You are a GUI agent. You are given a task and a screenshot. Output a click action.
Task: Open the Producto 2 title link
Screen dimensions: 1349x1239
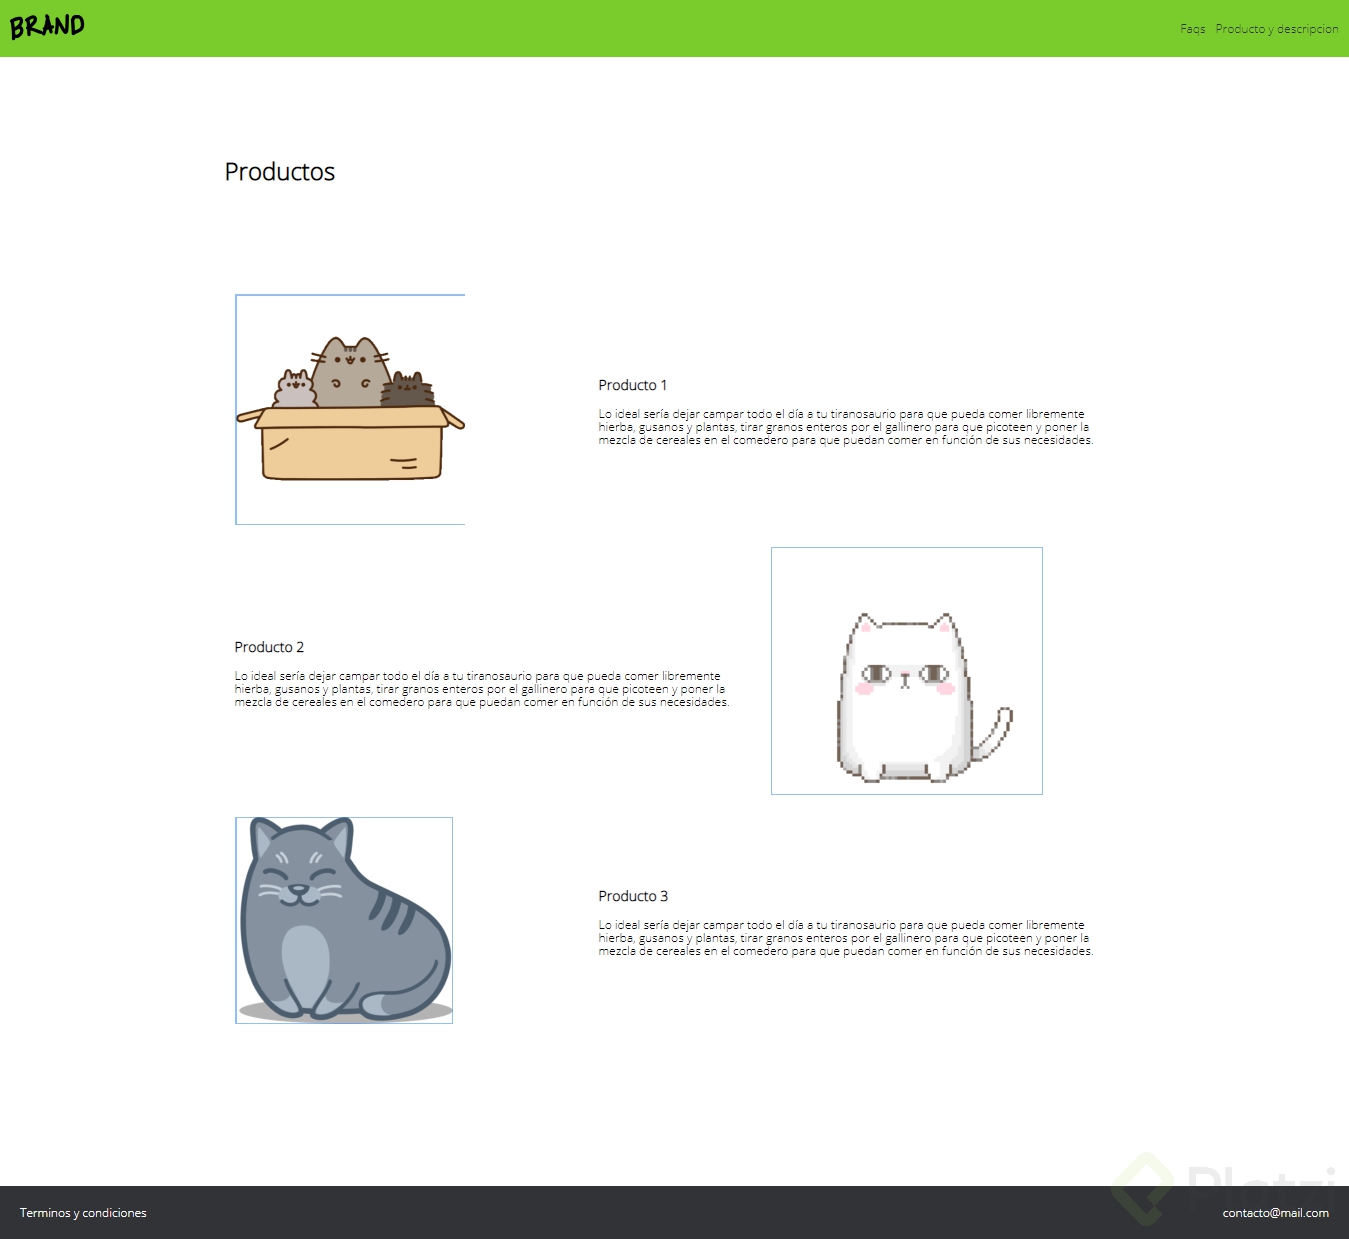click(x=269, y=647)
